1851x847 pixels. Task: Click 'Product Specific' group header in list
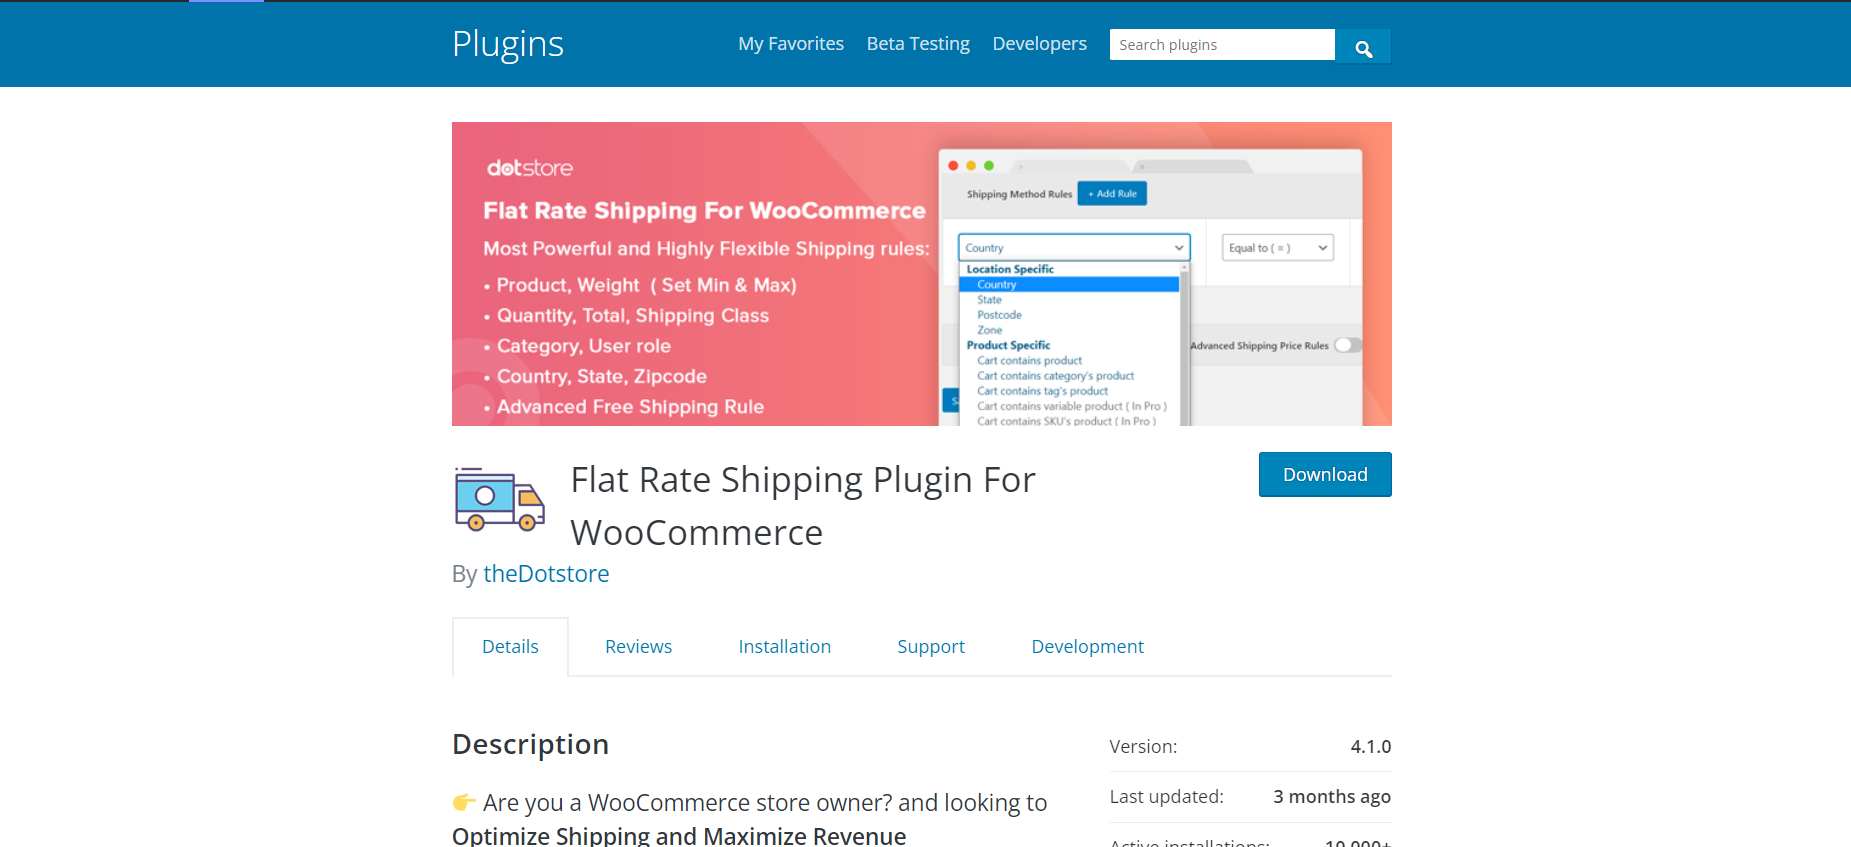(x=1008, y=345)
